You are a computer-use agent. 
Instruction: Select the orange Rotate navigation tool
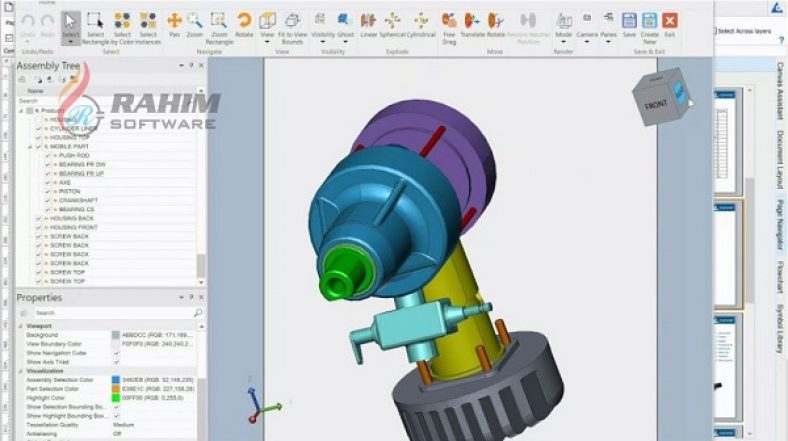(x=244, y=25)
